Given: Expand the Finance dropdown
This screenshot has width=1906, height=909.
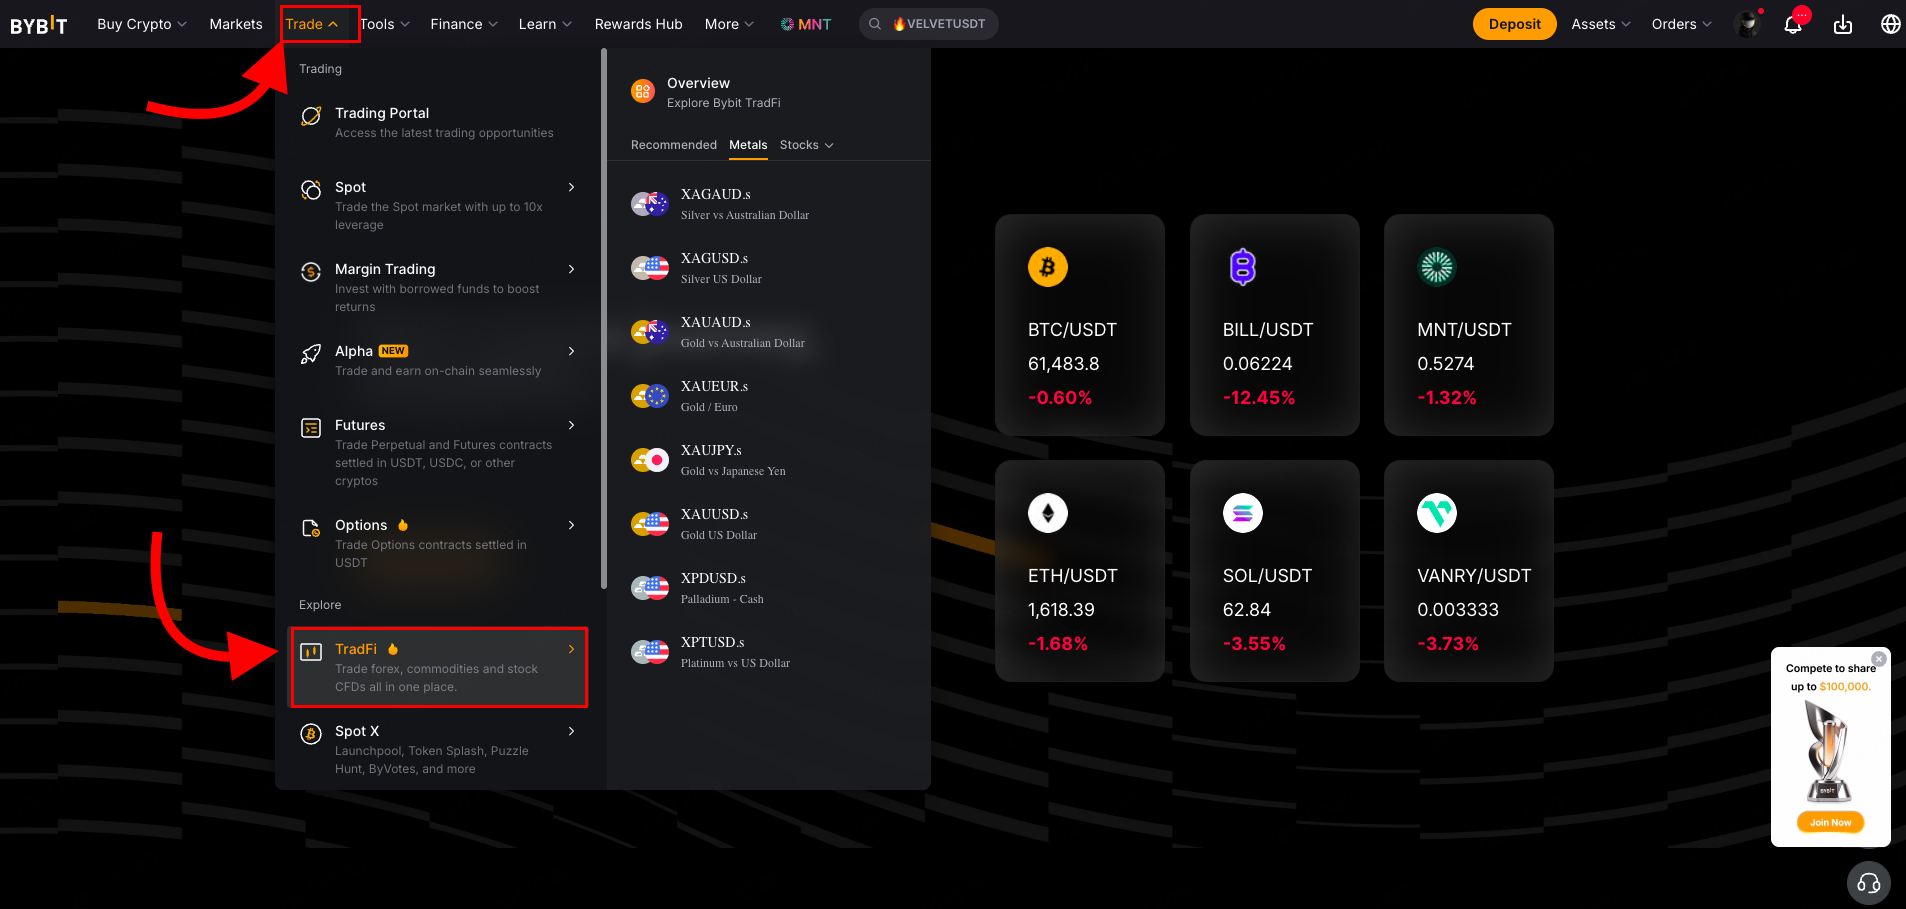Looking at the screenshot, I should [x=464, y=24].
